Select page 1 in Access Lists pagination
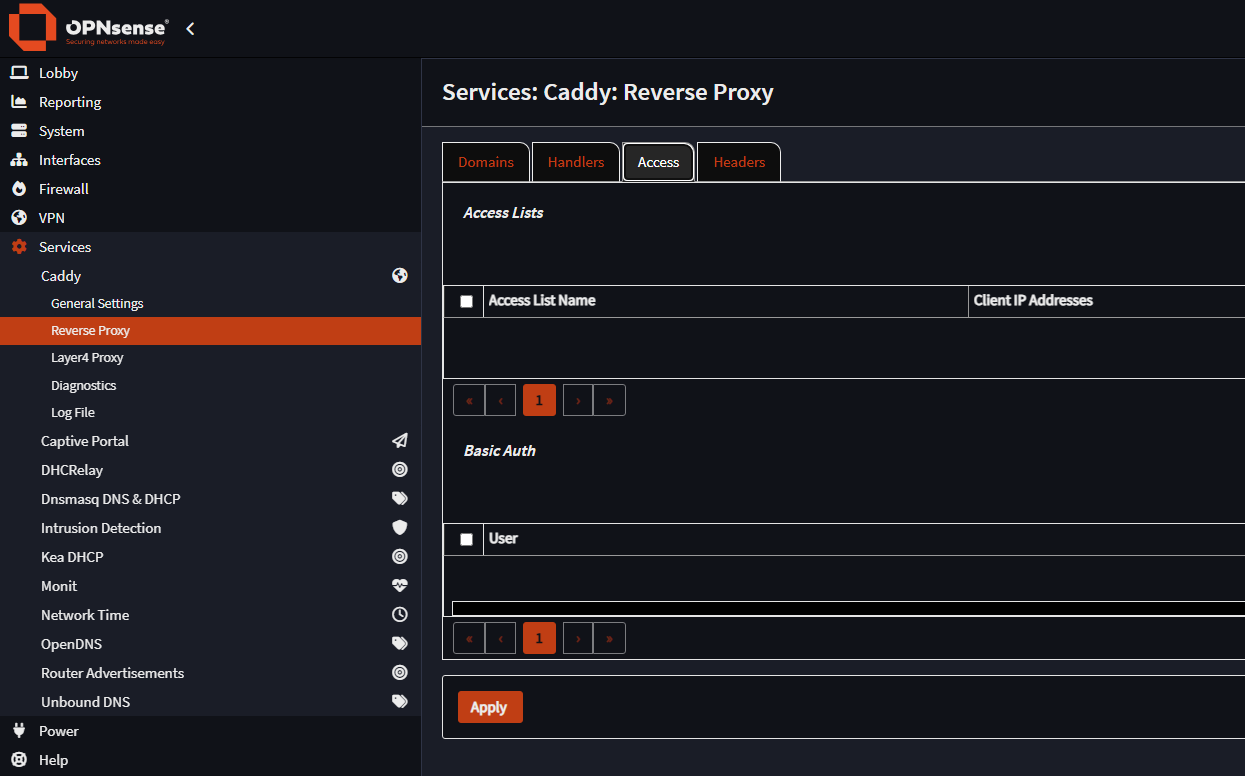The image size is (1245, 776). click(539, 400)
